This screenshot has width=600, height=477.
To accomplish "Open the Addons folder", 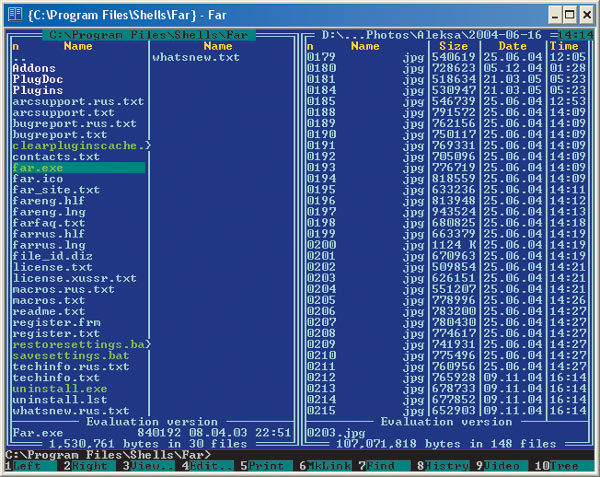I will 34,68.
